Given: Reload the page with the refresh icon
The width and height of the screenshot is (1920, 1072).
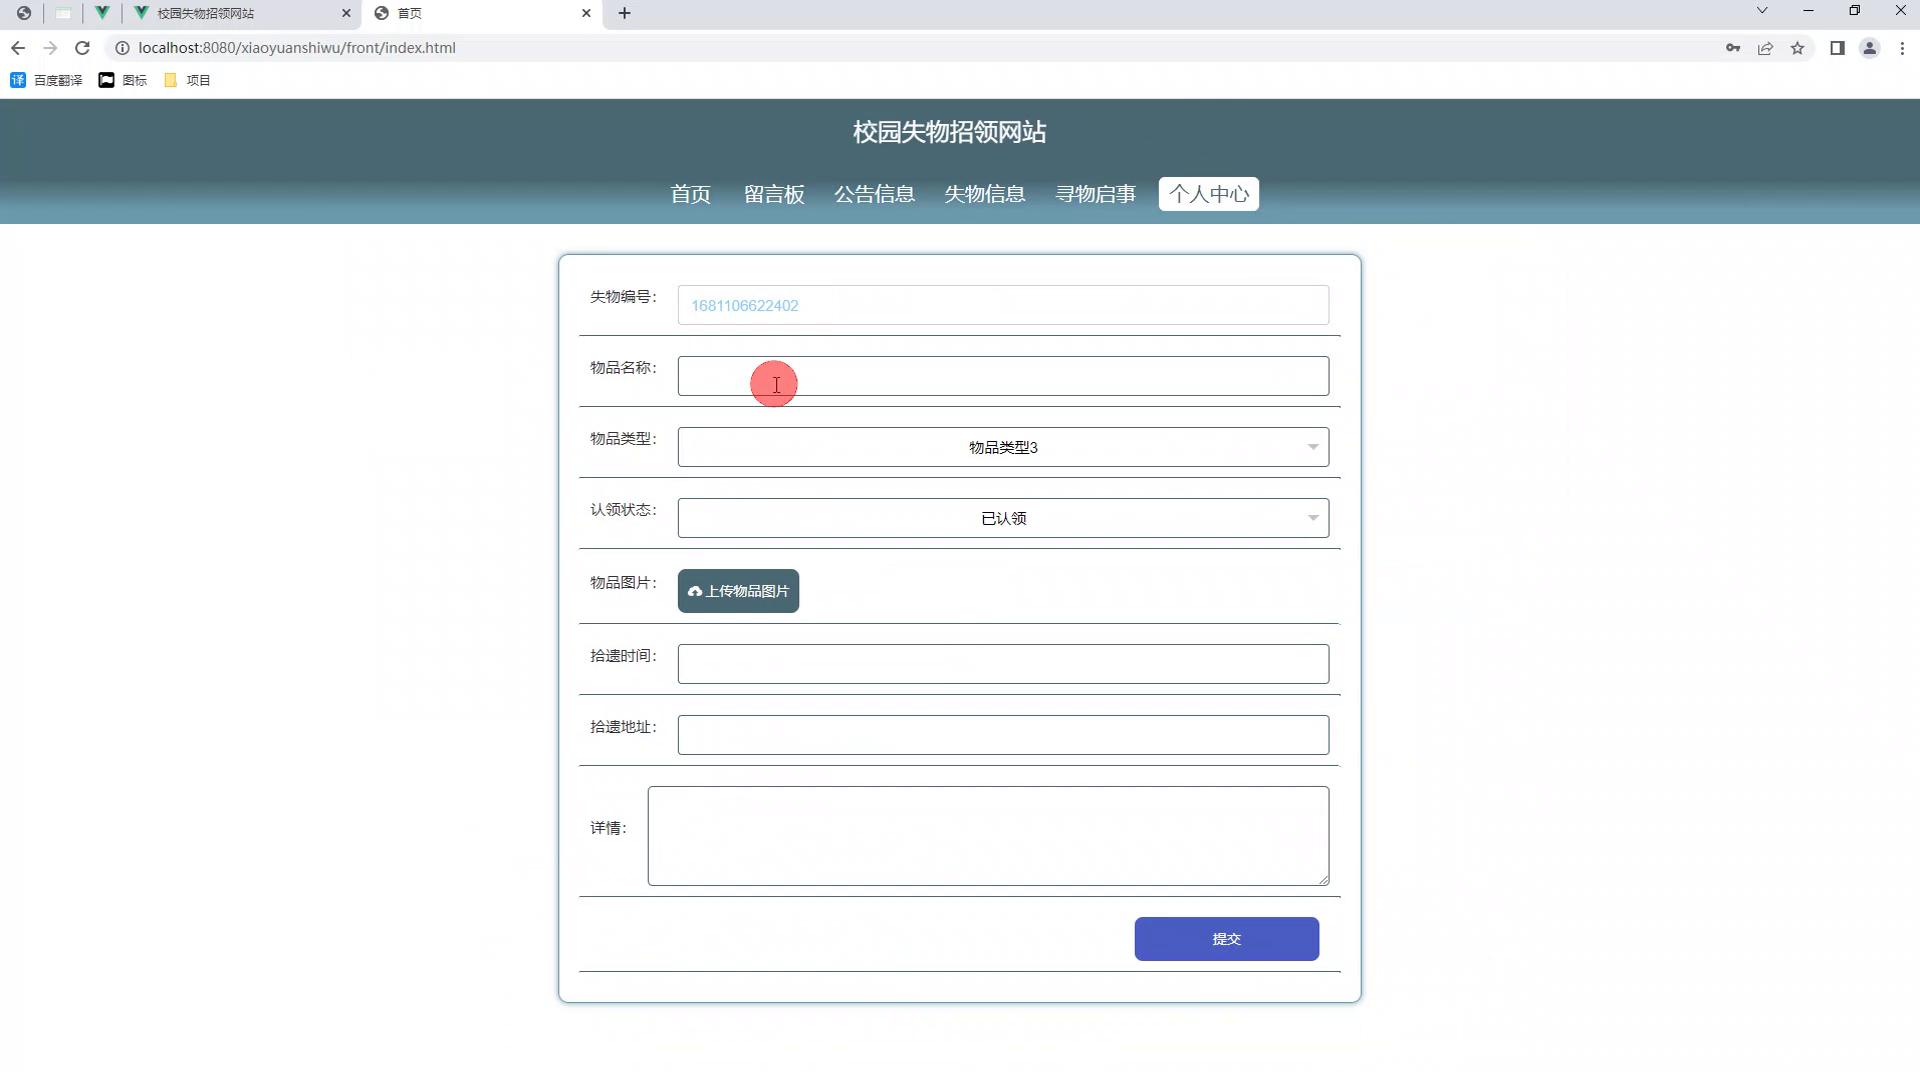Looking at the screenshot, I should [x=83, y=48].
